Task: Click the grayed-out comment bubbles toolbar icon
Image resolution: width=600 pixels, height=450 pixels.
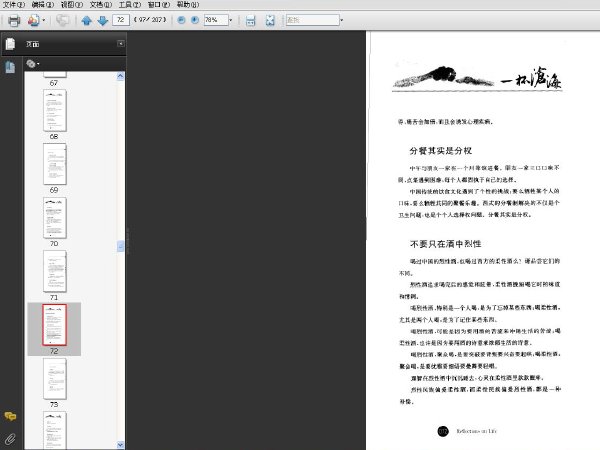Action: (62, 20)
